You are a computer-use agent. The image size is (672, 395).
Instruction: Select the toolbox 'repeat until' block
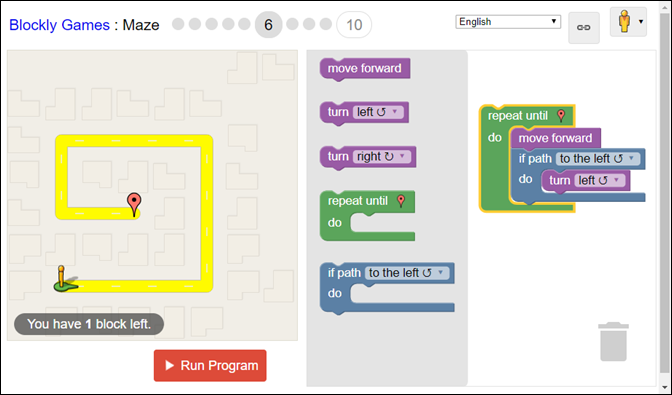tap(367, 215)
